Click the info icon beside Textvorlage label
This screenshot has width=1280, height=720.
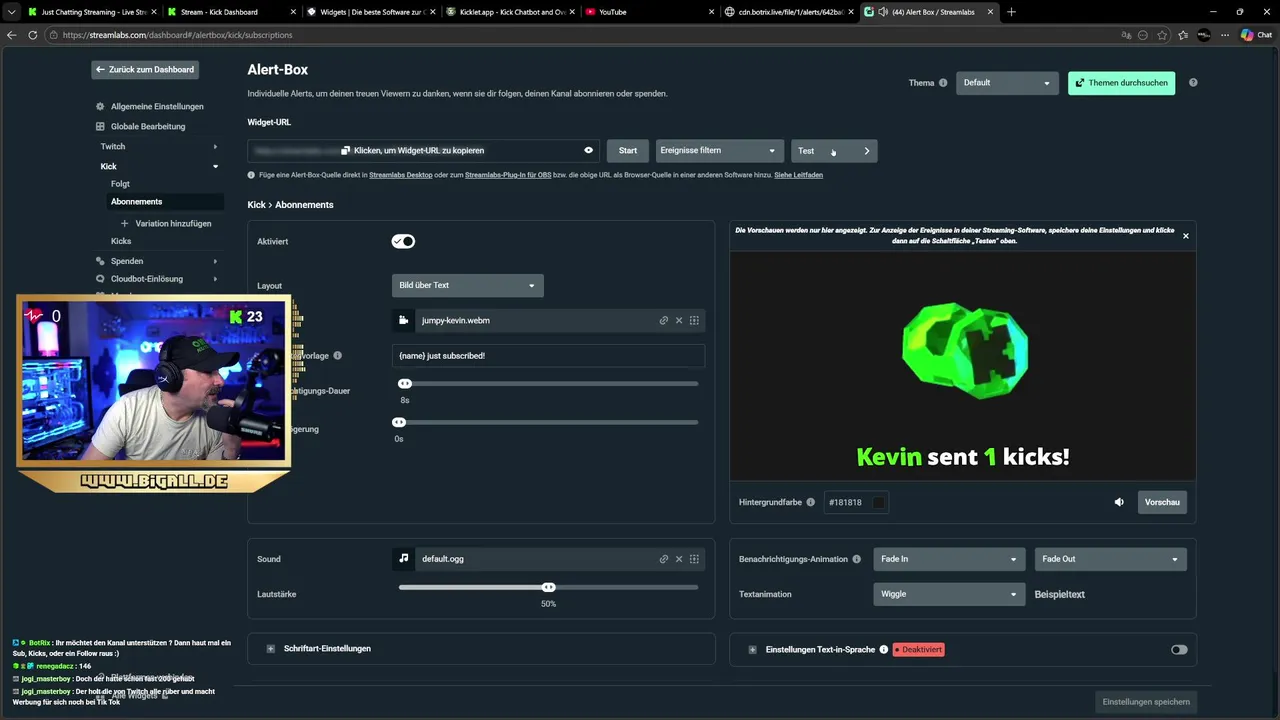pos(337,355)
